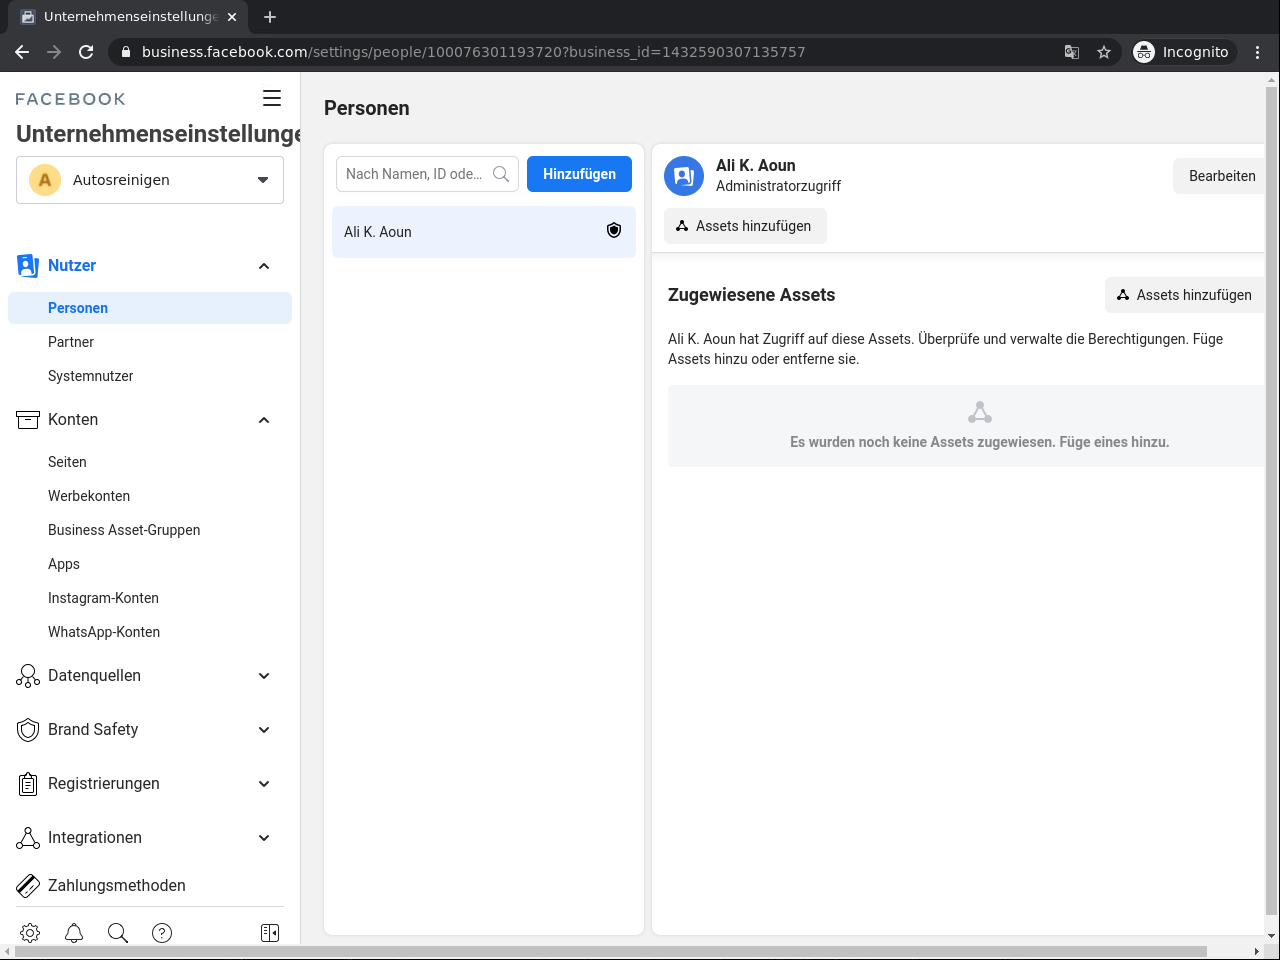The width and height of the screenshot is (1280, 960).
Task: Click the Nutzer section label
Action: click(72, 266)
